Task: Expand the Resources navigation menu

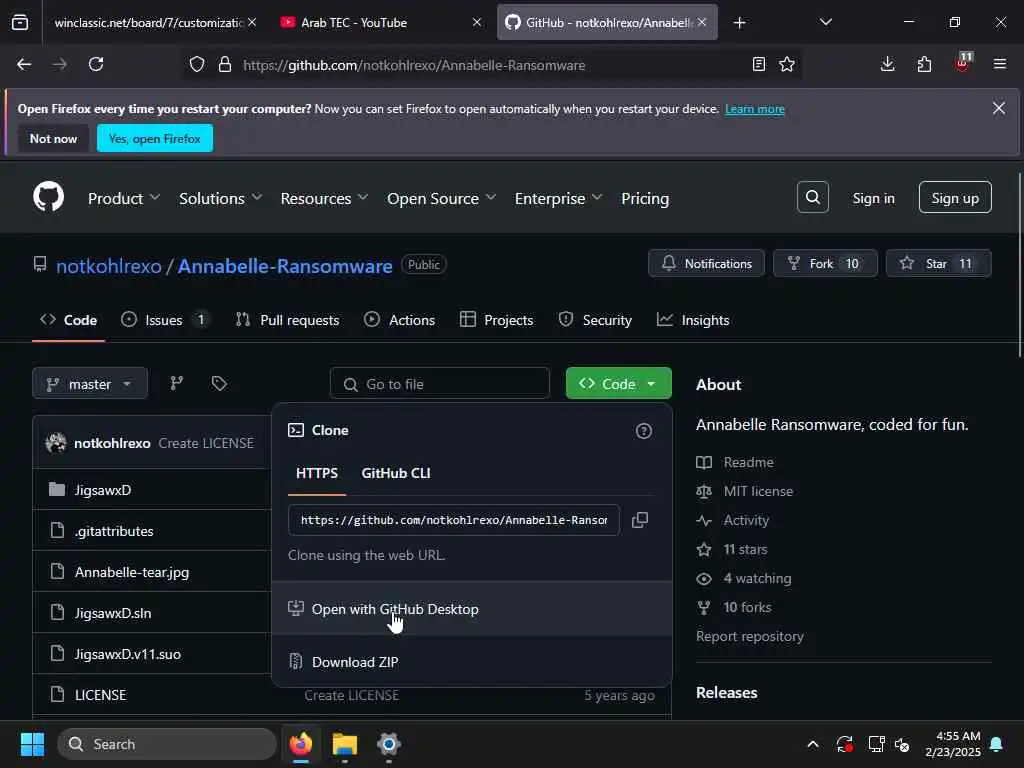Action: pyautogui.click(x=325, y=198)
